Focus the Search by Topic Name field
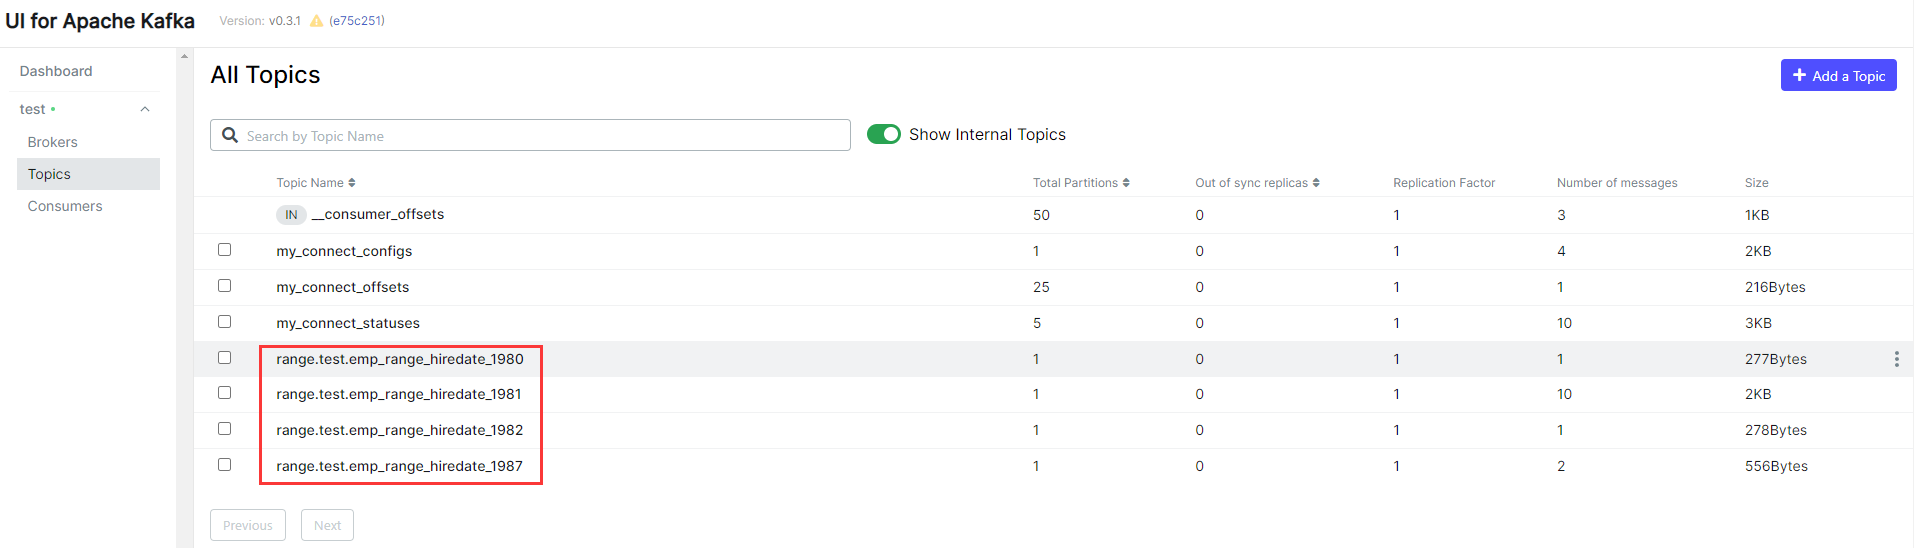The image size is (1914, 548). (x=540, y=136)
